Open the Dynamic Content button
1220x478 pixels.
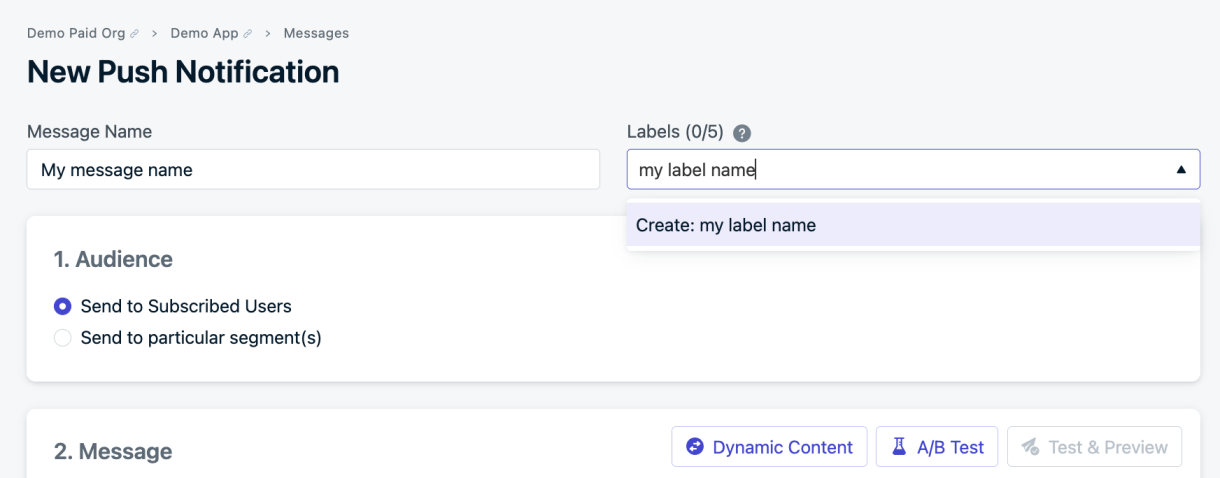pyautogui.click(x=769, y=447)
